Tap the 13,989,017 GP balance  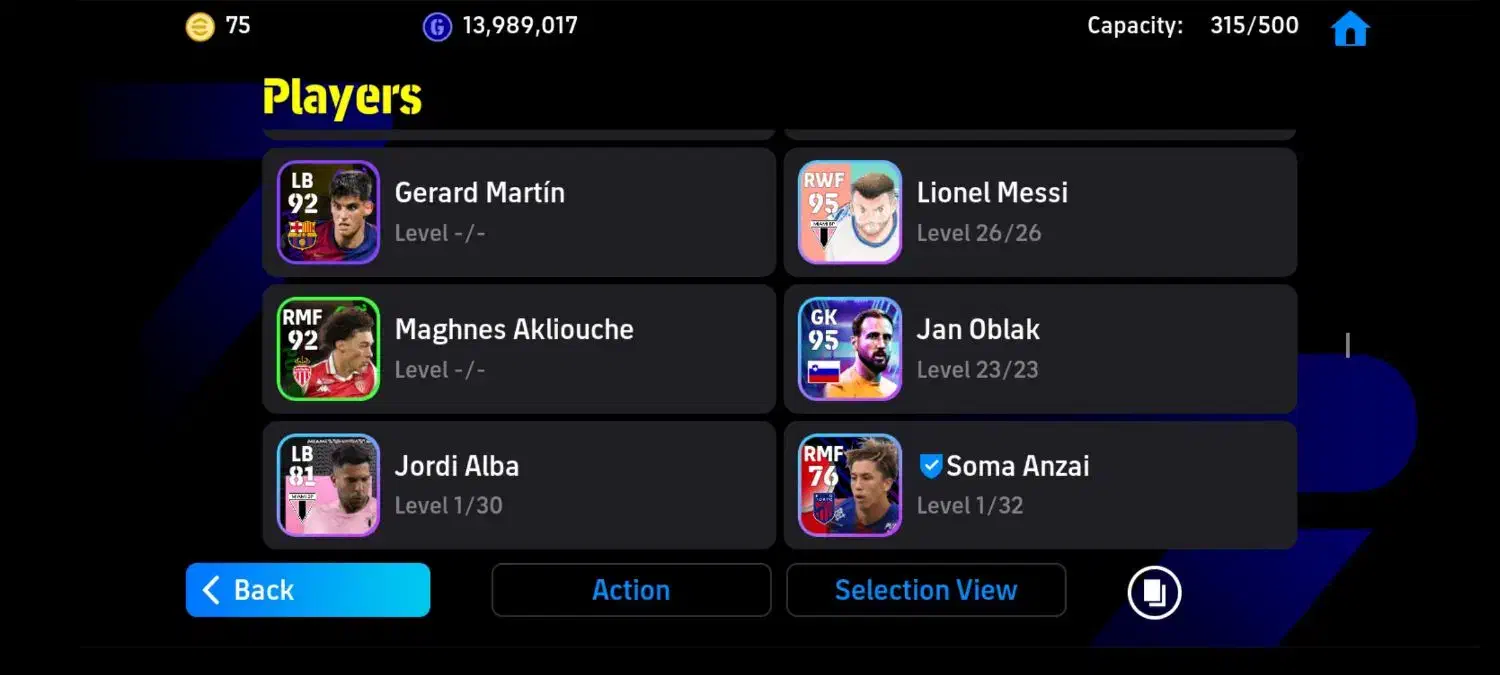click(520, 26)
